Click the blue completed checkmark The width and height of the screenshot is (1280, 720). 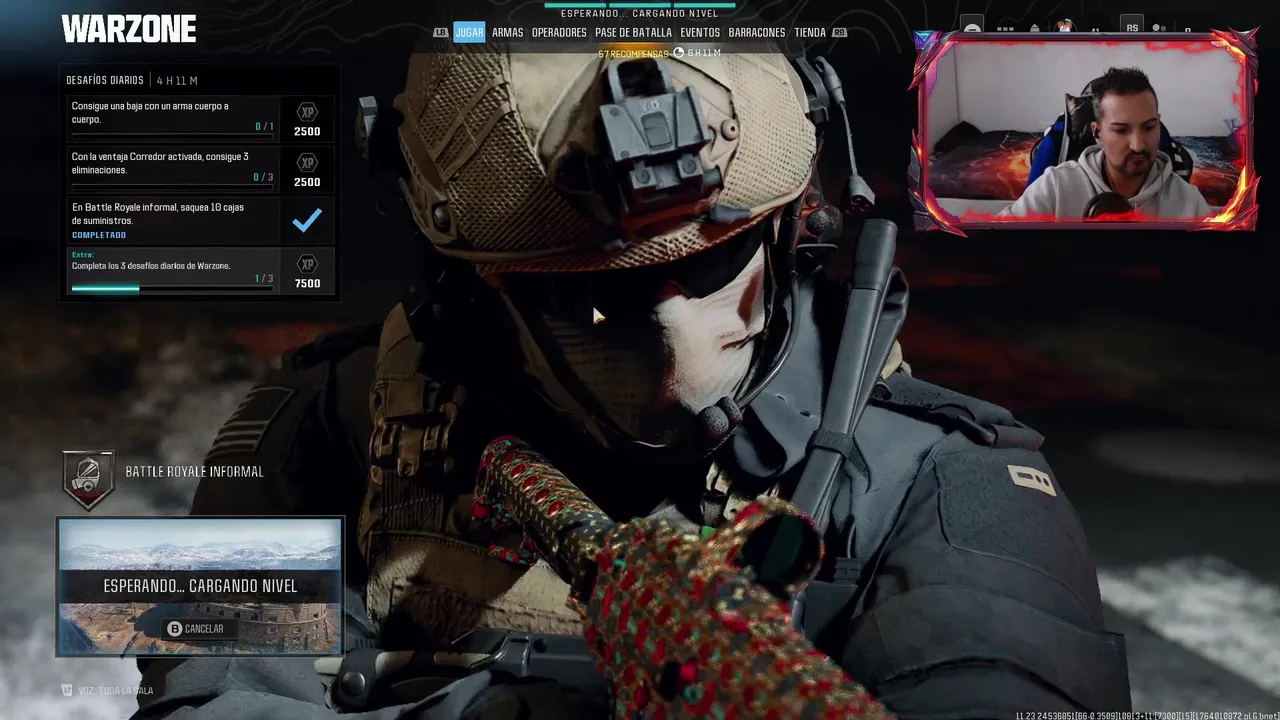(307, 220)
